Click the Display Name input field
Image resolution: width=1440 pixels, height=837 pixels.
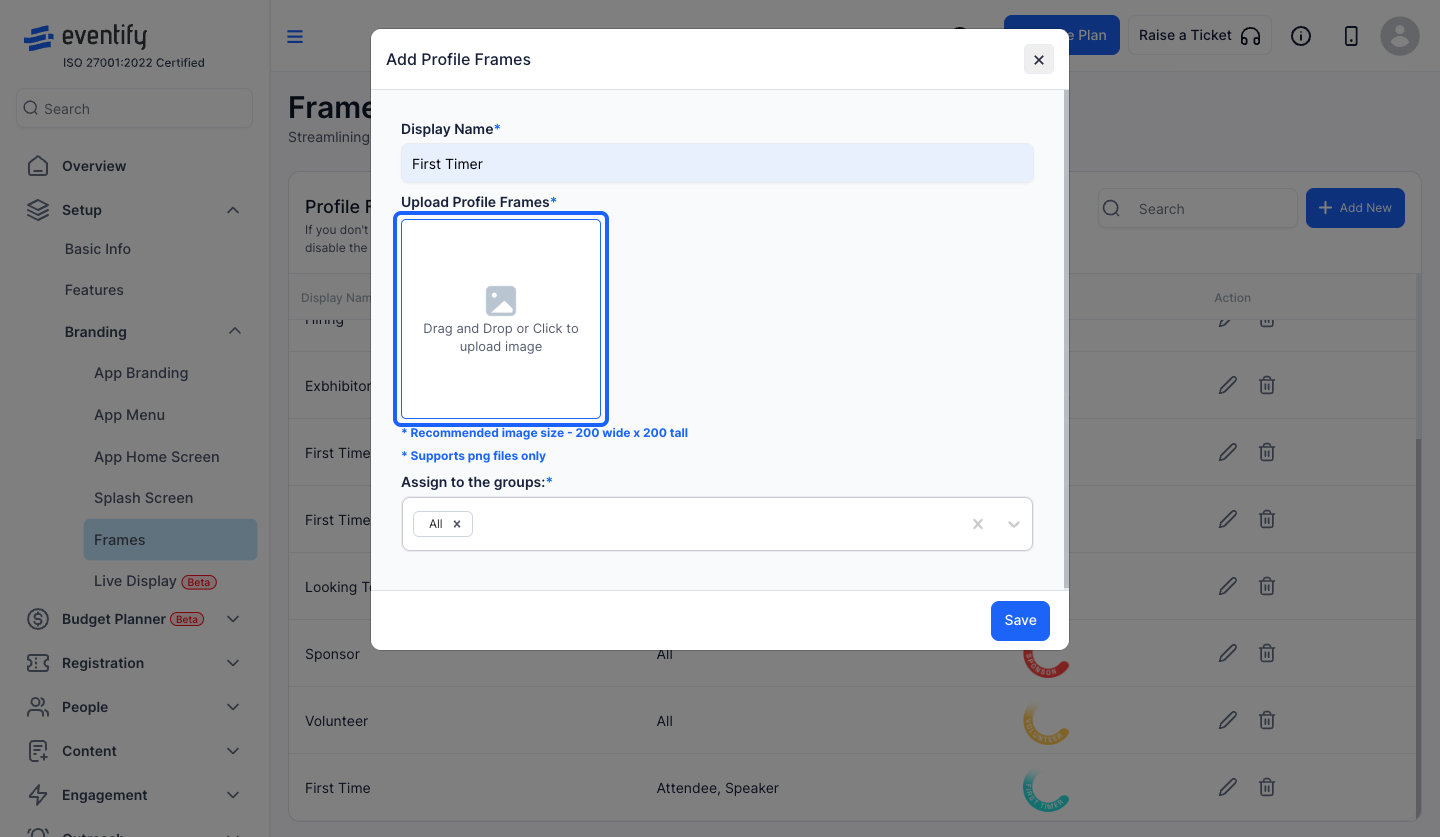click(x=717, y=164)
